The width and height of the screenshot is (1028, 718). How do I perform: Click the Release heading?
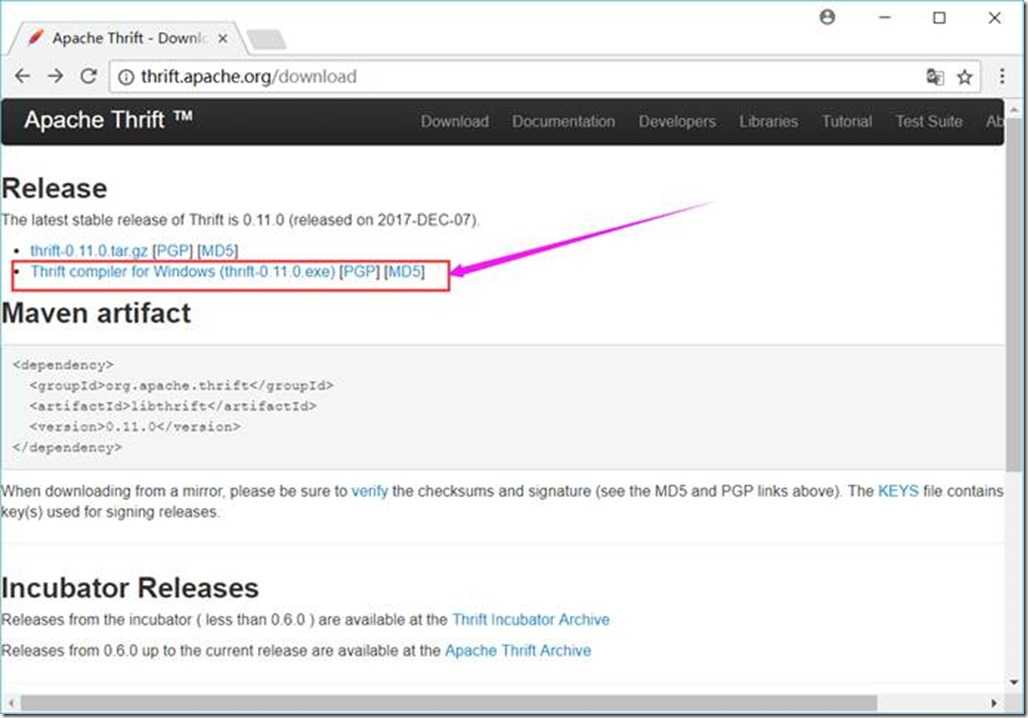coord(54,188)
